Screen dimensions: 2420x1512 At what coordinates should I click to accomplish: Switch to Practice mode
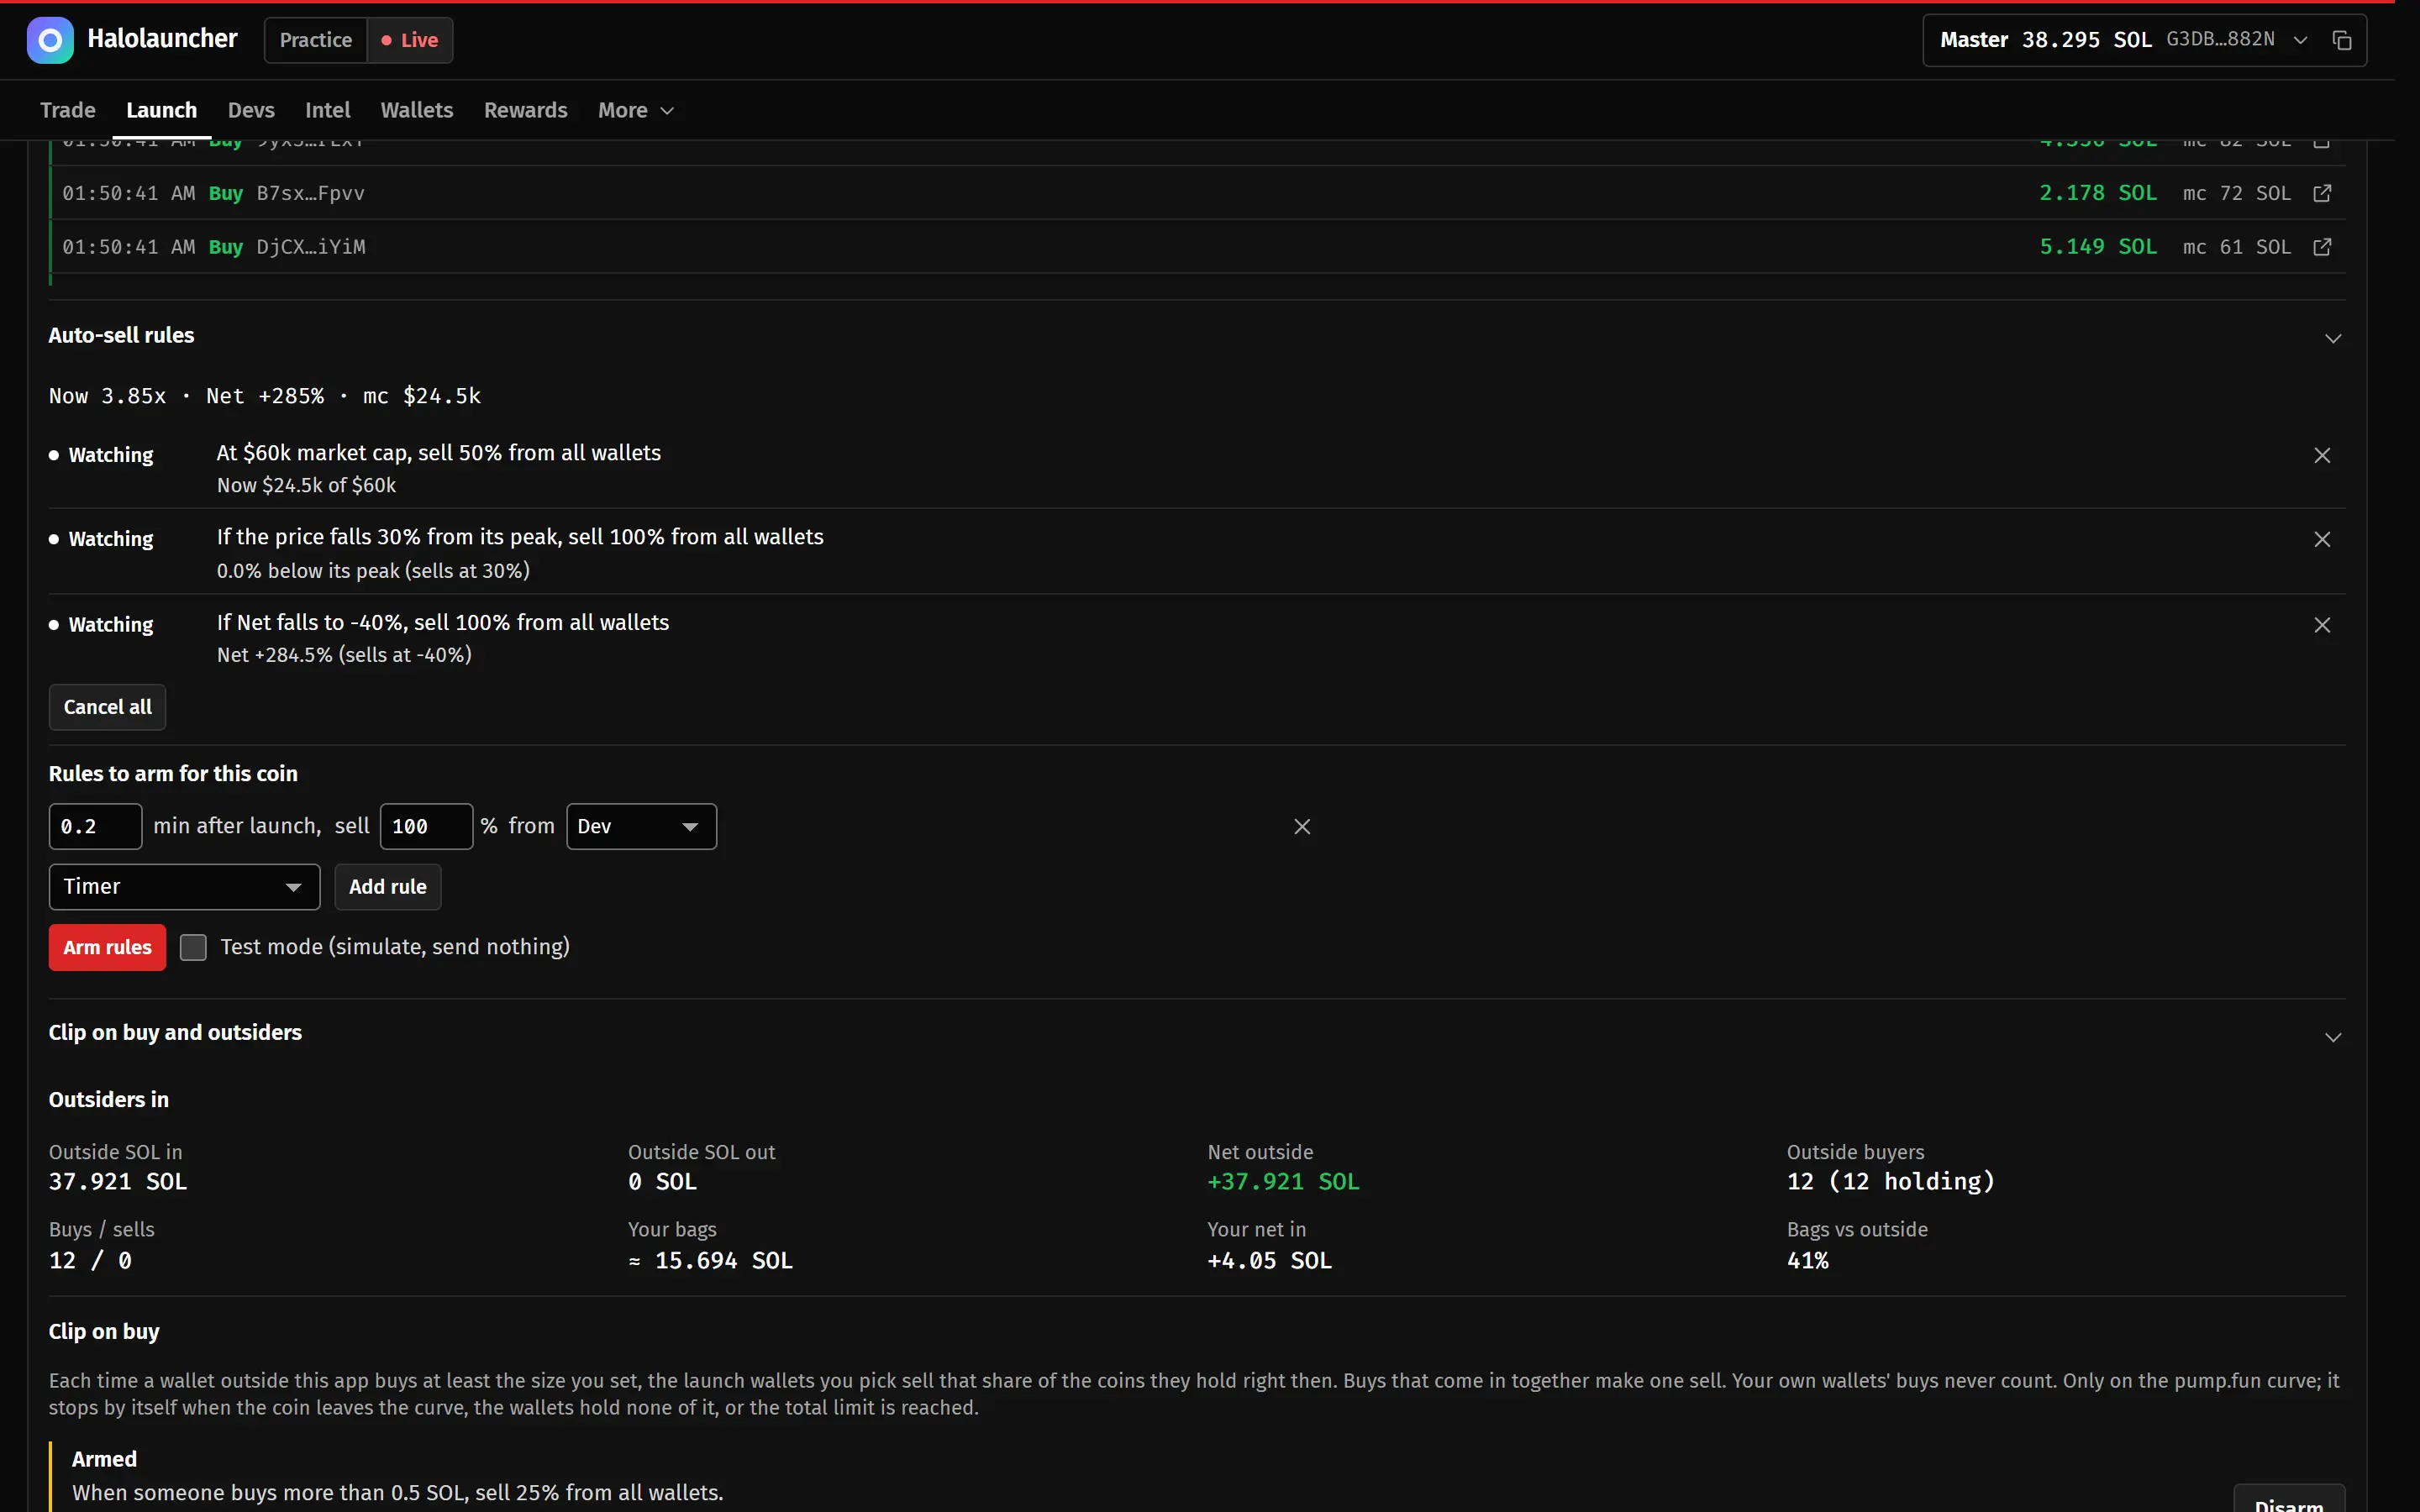316,40
